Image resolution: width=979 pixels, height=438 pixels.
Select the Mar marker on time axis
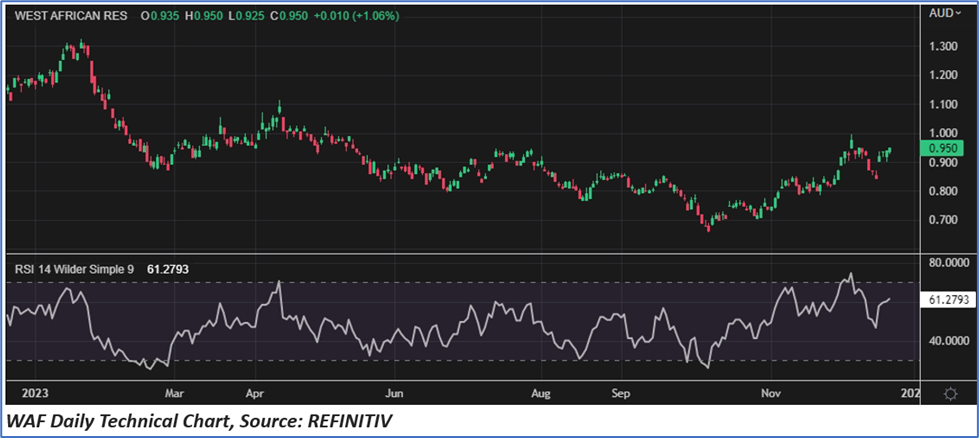coord(175,394)
